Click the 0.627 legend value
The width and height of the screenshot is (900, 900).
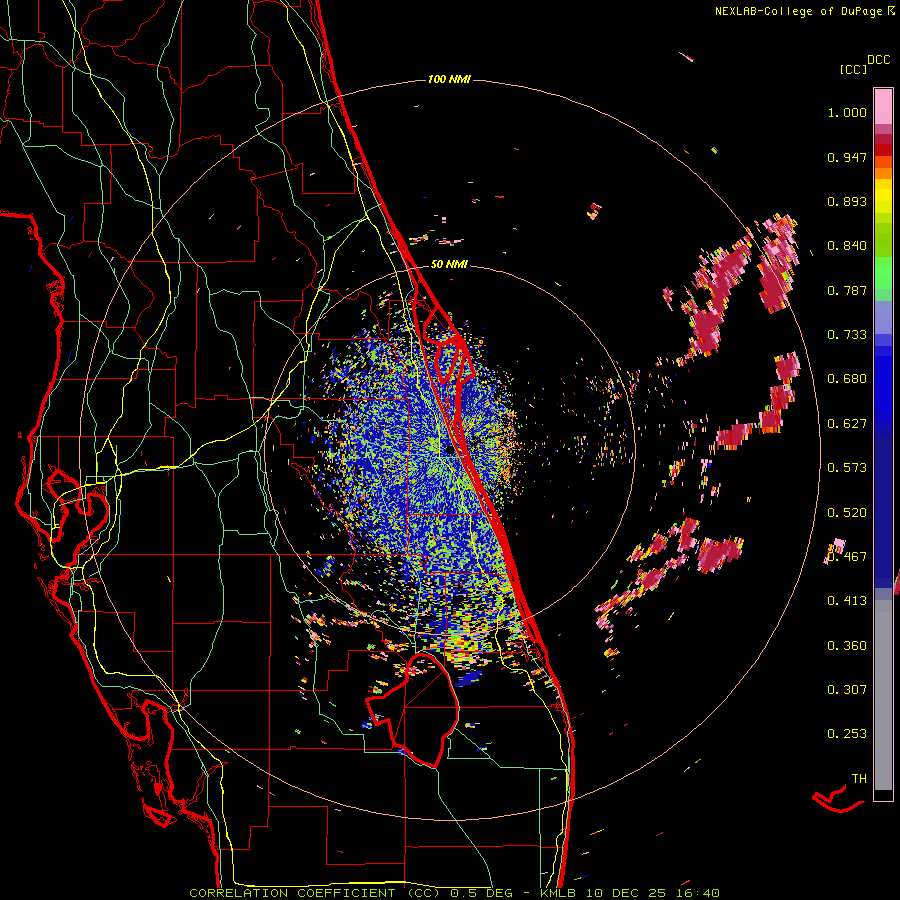(847, 424)
